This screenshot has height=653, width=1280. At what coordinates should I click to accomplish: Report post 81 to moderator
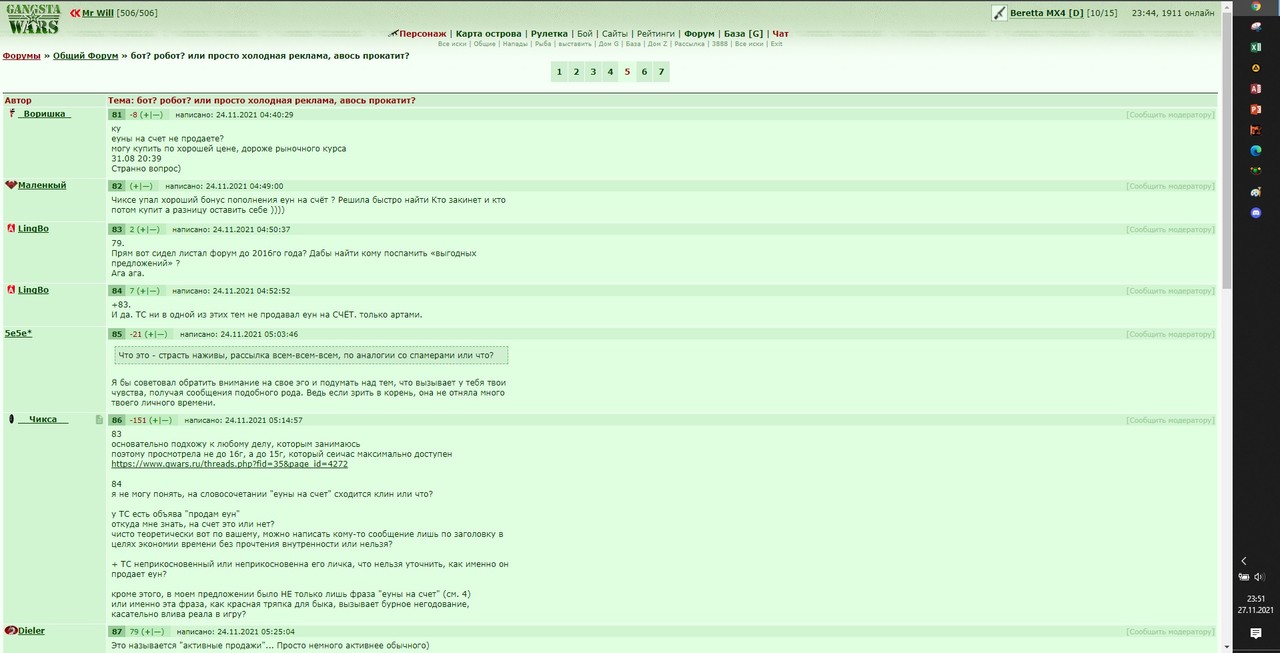[x=1170, y=115]
